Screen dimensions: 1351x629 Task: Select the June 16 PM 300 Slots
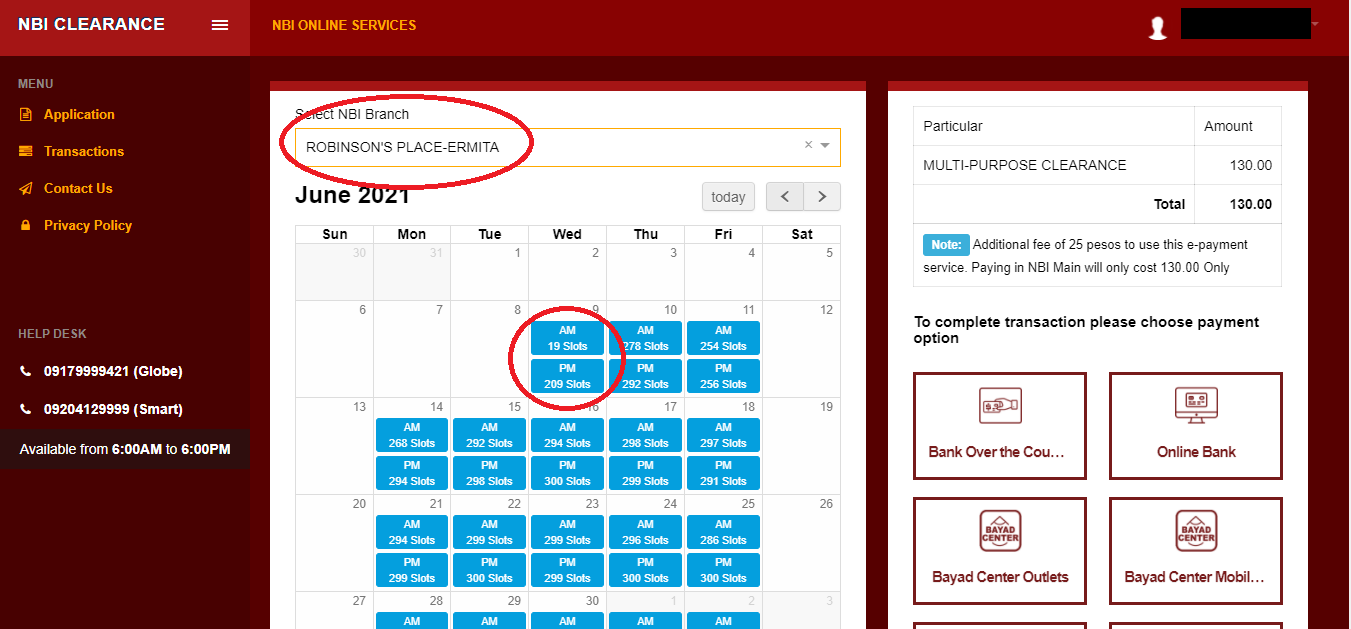click(x=567, y=473)
